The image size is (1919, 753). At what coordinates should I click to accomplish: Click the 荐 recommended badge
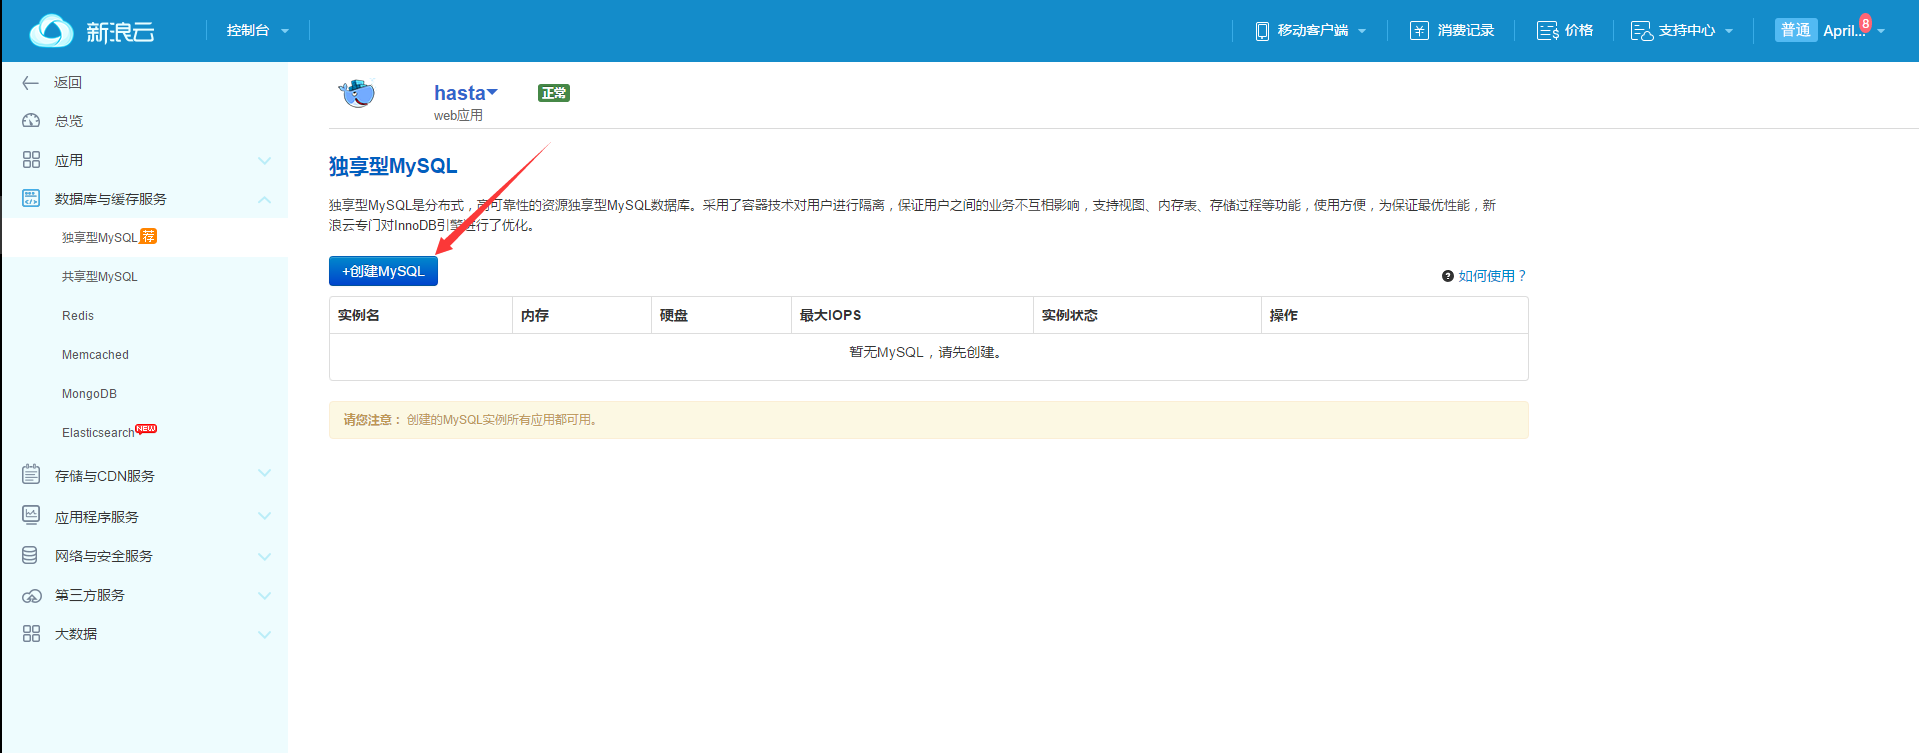pos(148,236)
